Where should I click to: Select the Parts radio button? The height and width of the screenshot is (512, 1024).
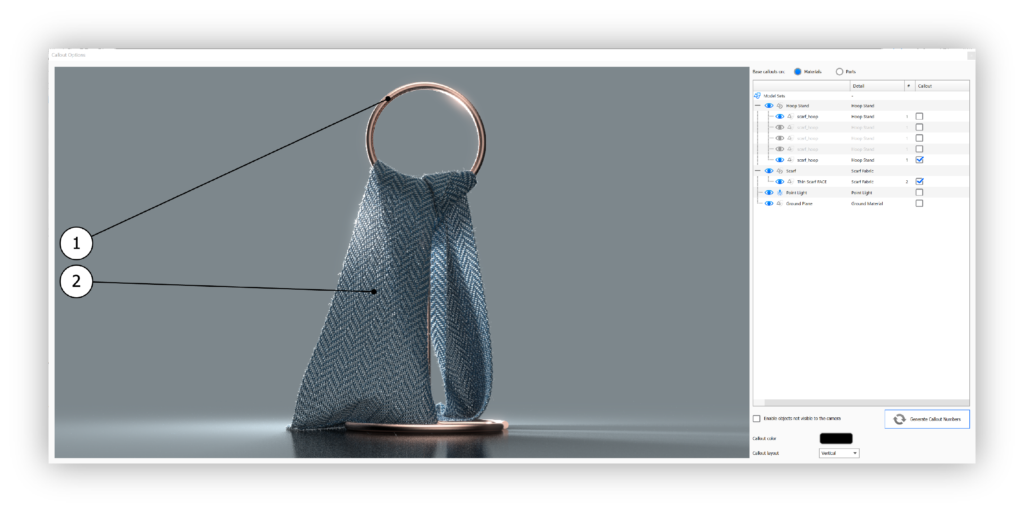(840, 72)
